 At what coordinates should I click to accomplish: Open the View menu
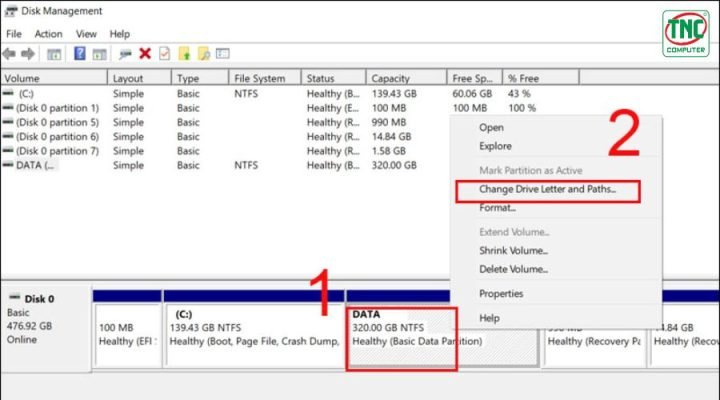[x=87, y=33]
